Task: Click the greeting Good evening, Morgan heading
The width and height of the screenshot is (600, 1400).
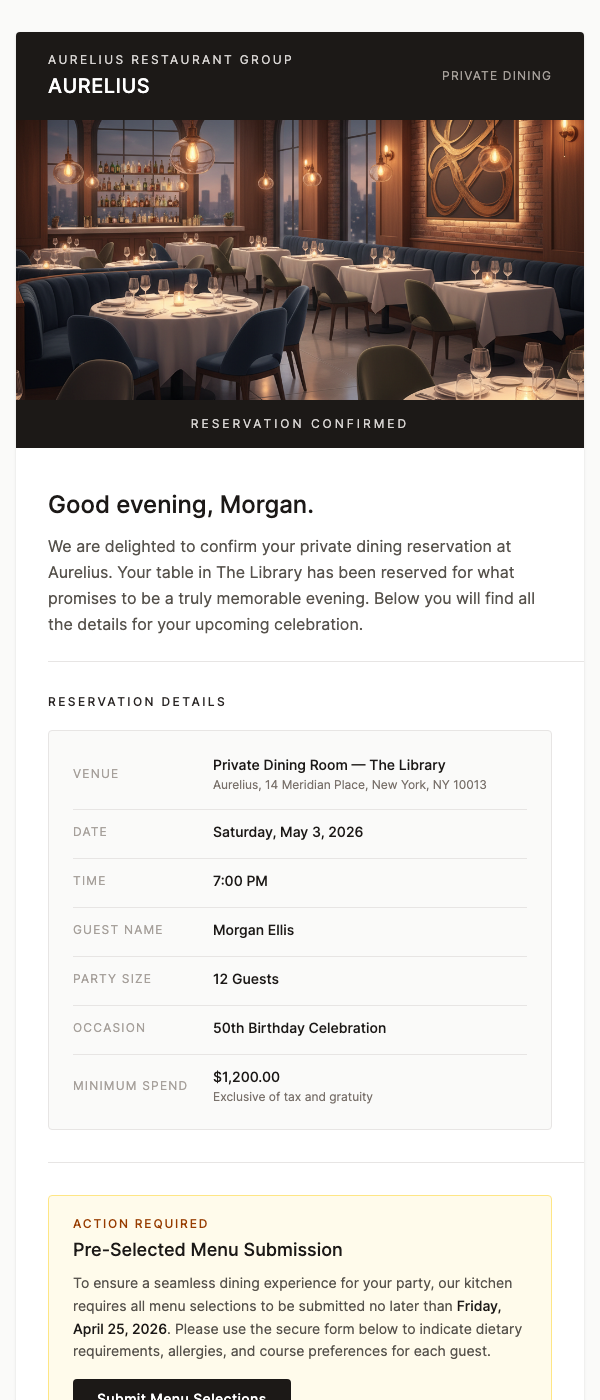Action: 181,505
